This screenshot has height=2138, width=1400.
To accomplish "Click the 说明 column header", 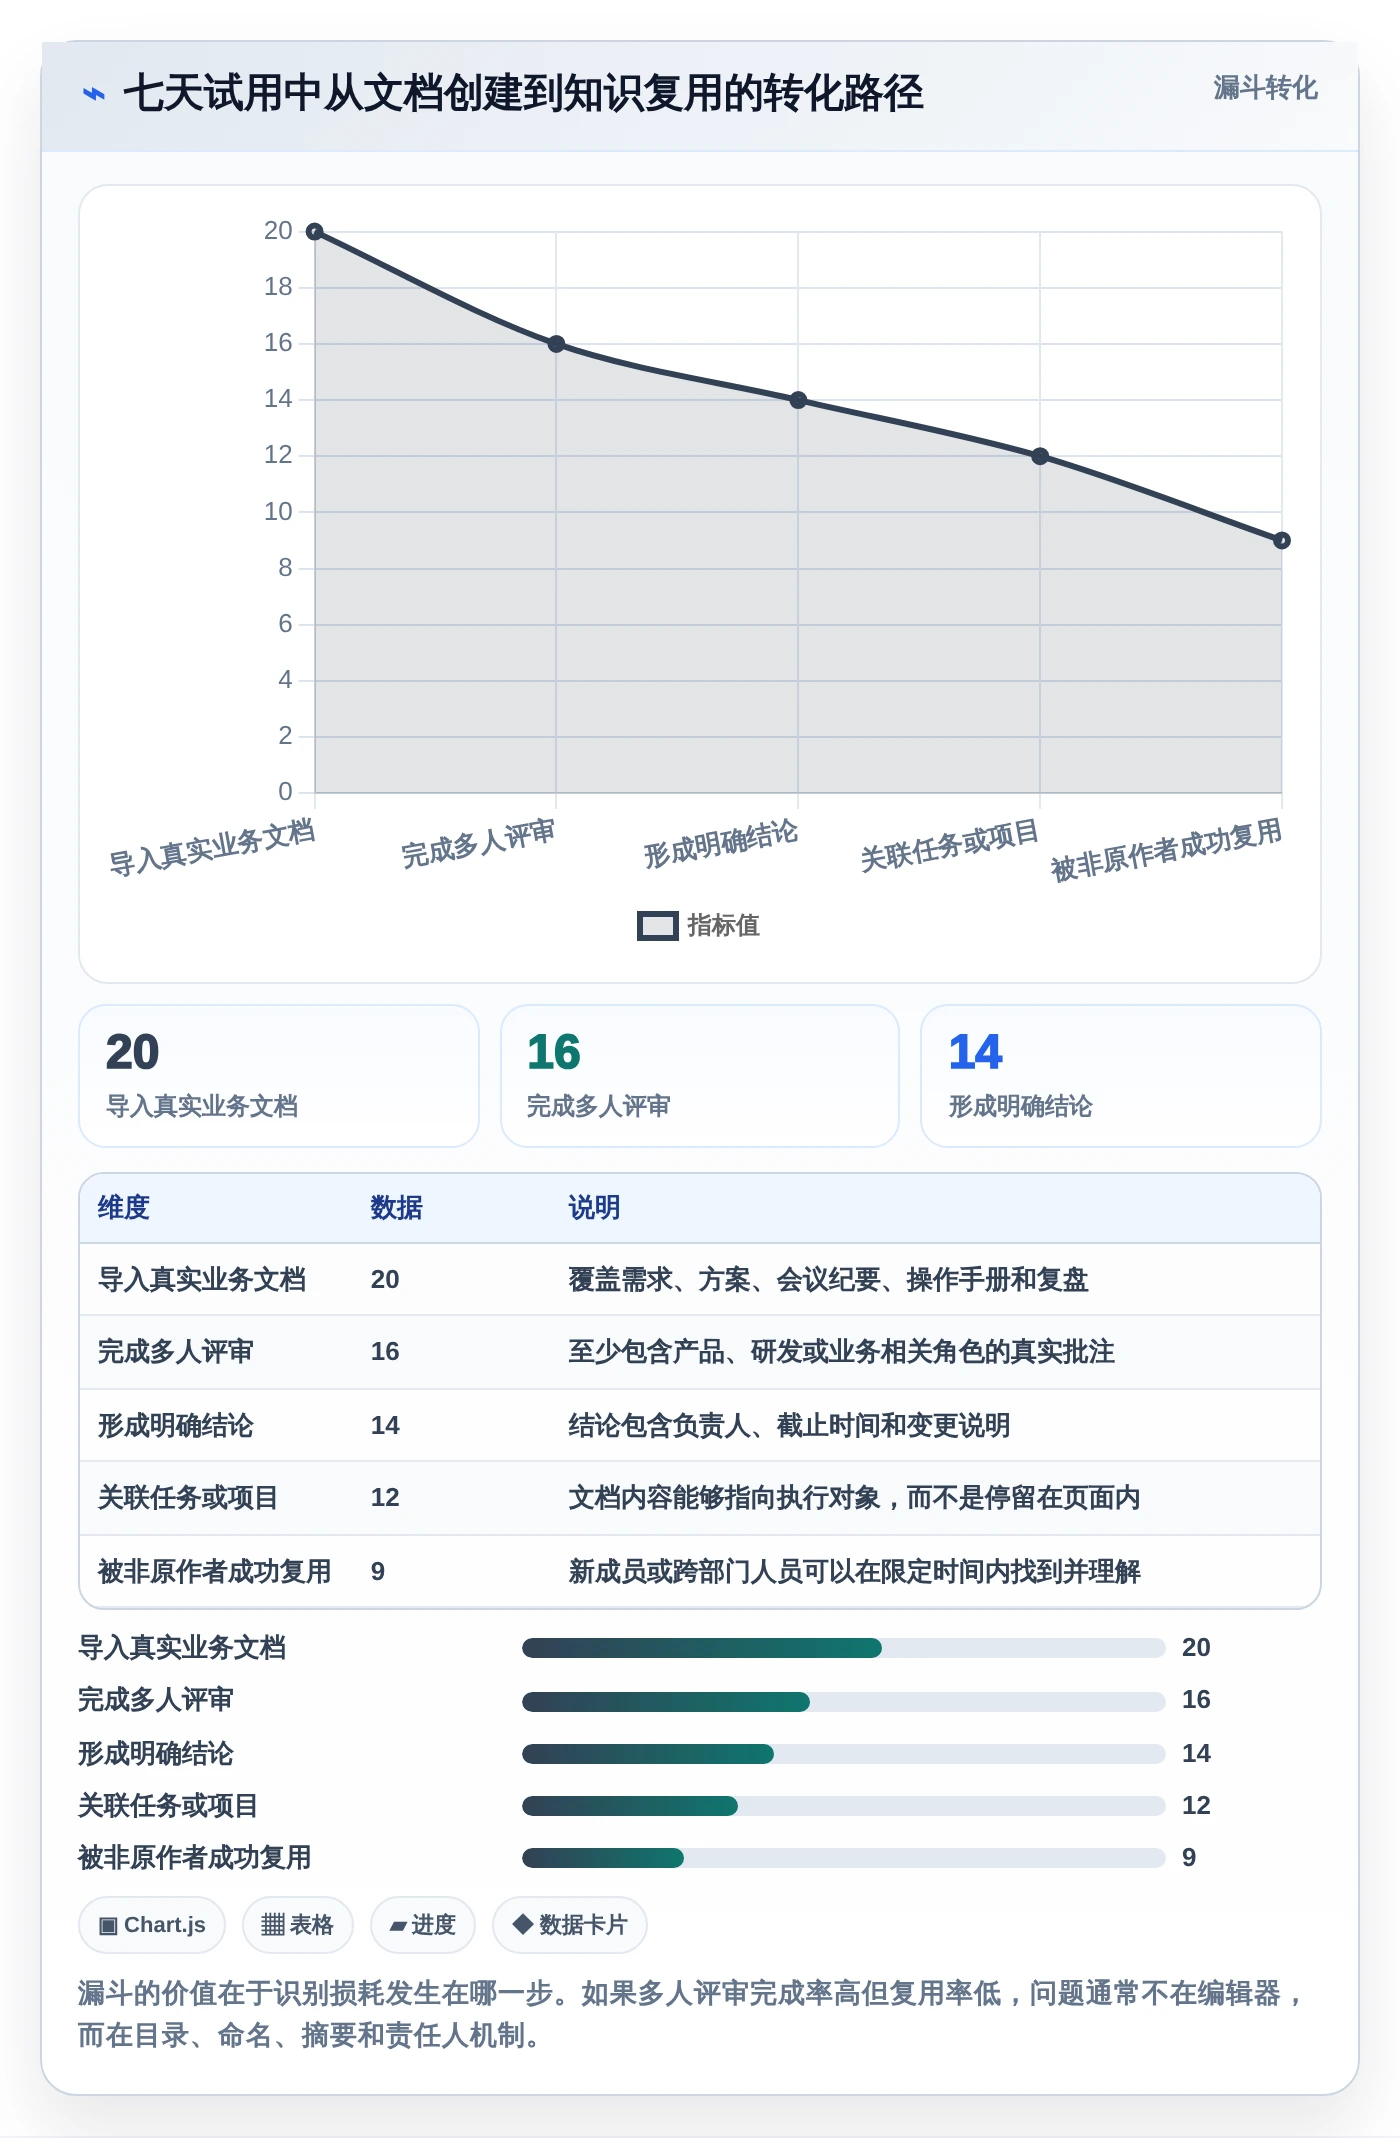I will click(594, 1208).
